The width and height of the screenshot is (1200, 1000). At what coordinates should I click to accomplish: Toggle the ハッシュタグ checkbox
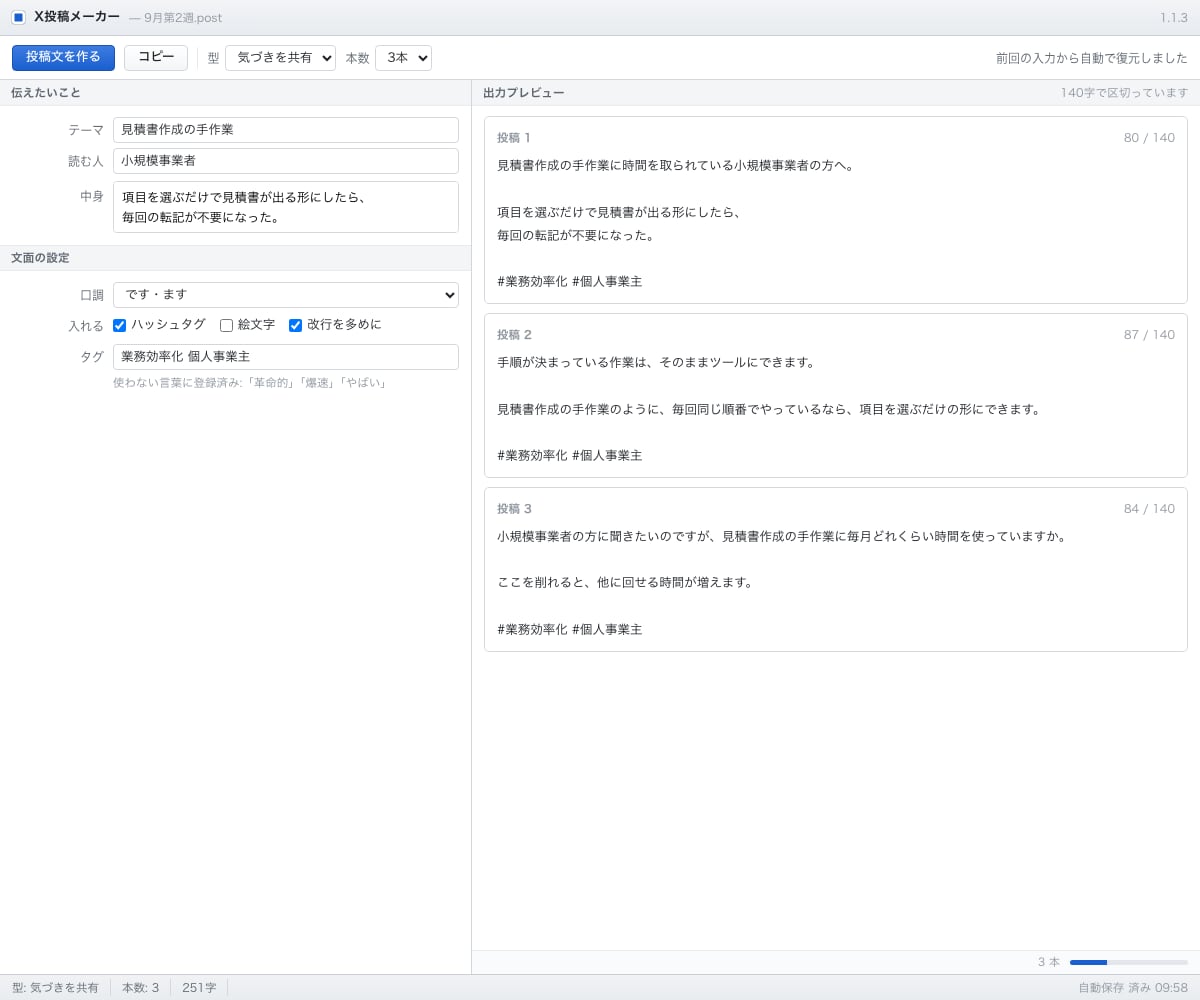click(120, 325)
